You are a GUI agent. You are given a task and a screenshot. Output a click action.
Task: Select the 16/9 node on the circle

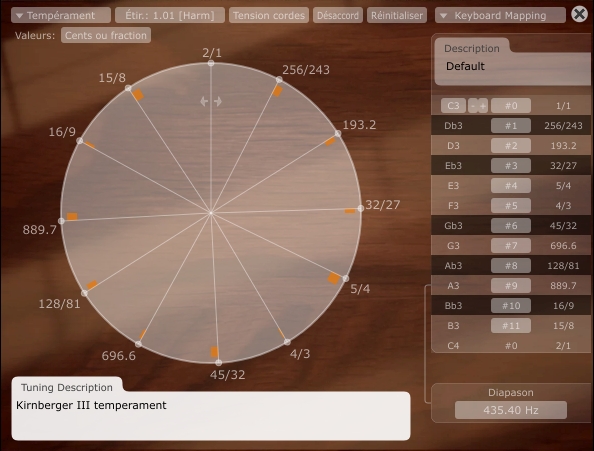(80, 141)
